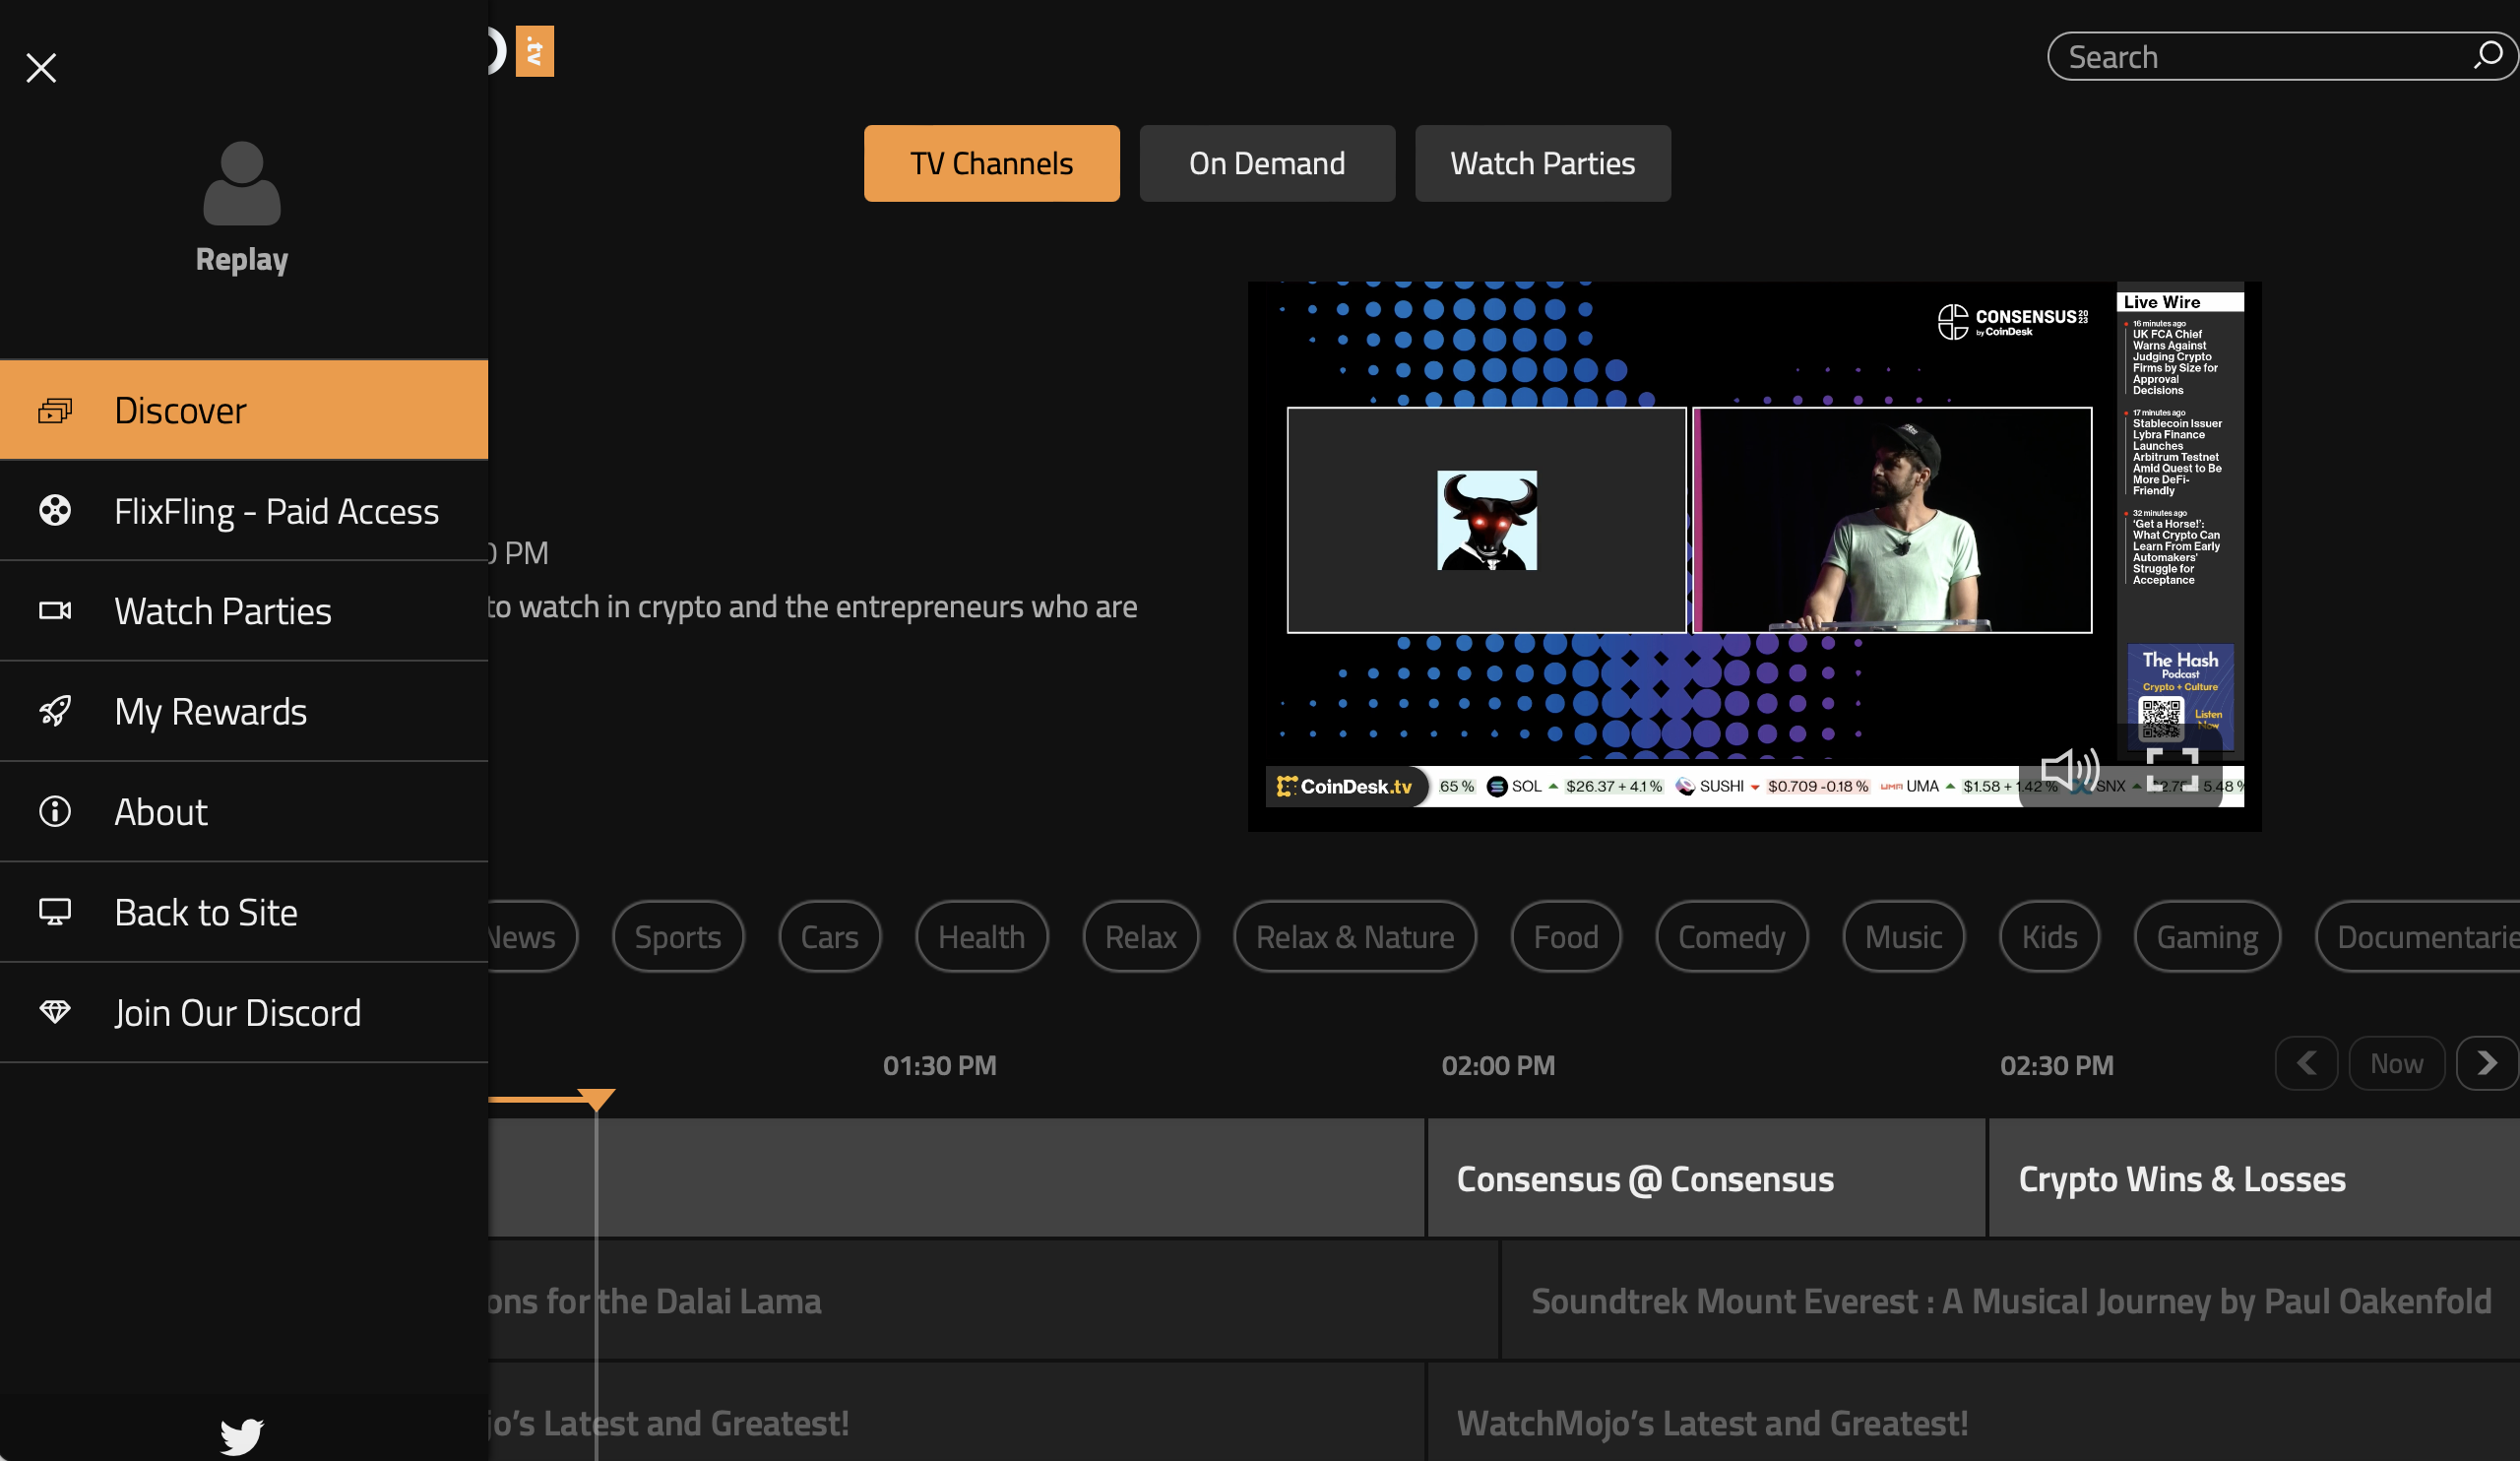The width and height of the screenshot is (2520, 1461).
Task: Mute the video using the speaker icon
Action: 2068,770
